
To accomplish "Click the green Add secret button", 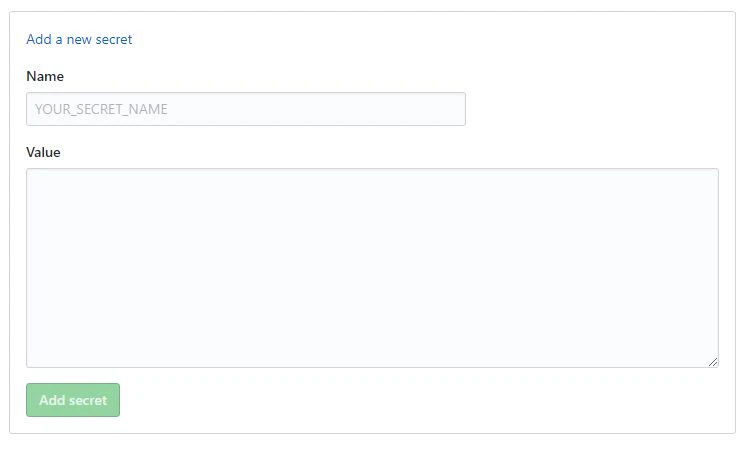I will coord(73,400).
